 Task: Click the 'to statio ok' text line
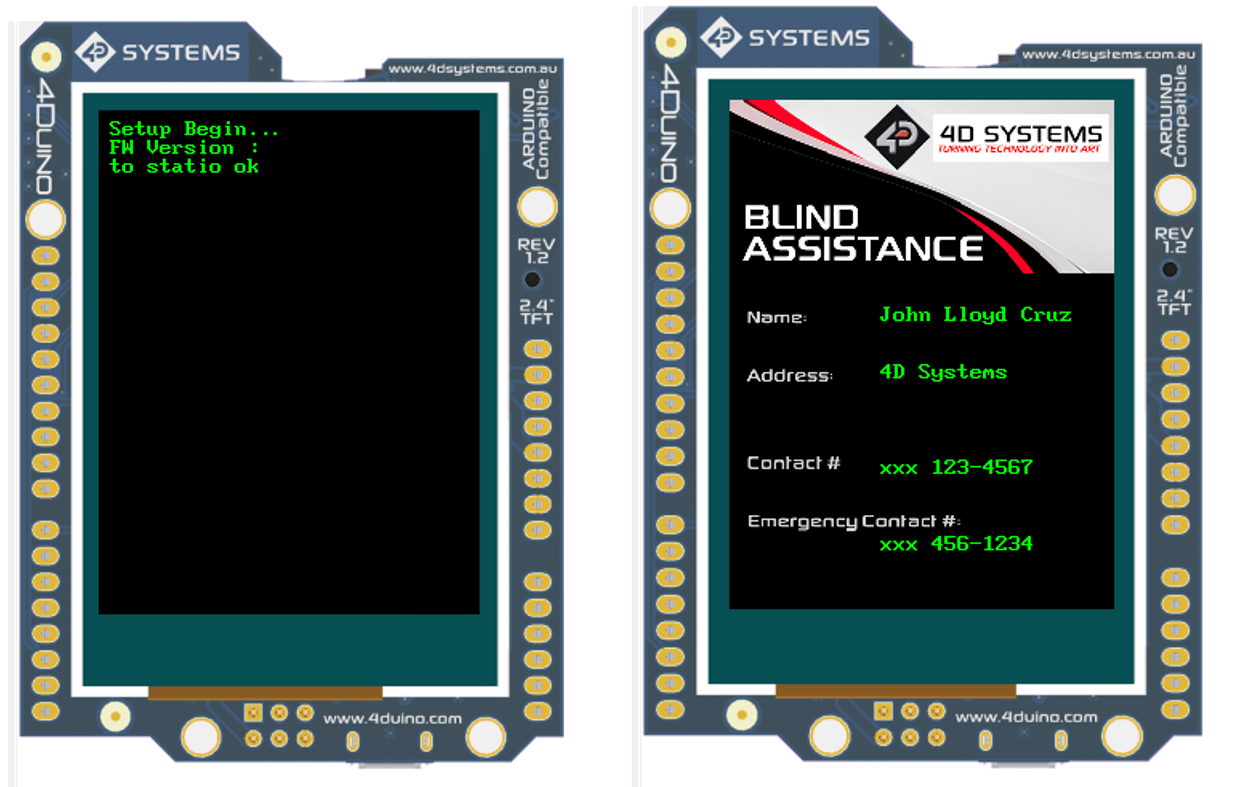point(184,166)
